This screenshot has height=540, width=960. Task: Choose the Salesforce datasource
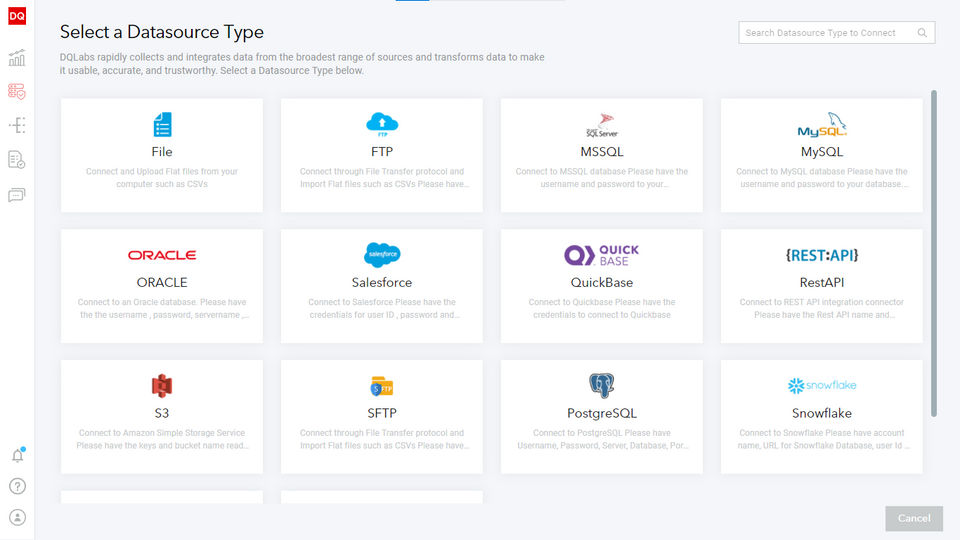pos(382,285)
